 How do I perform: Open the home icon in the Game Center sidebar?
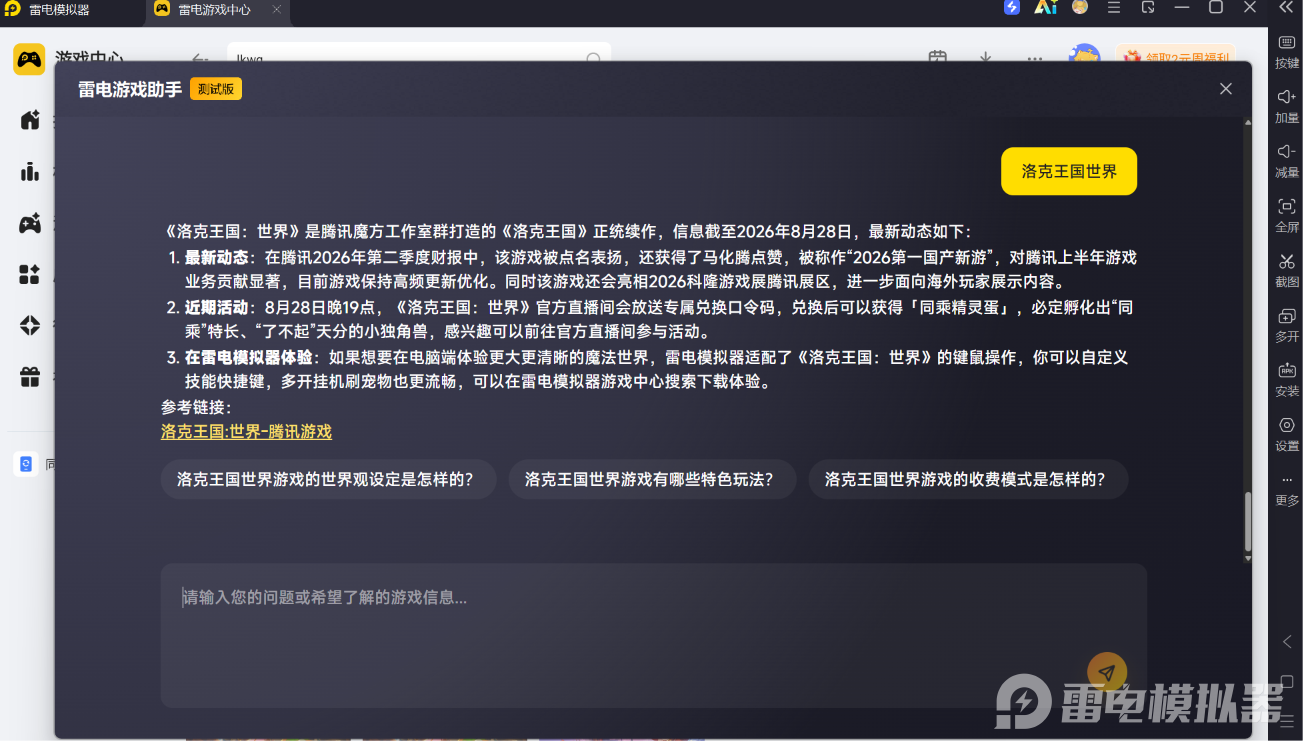pyautogui.click(x=30, y=120)
